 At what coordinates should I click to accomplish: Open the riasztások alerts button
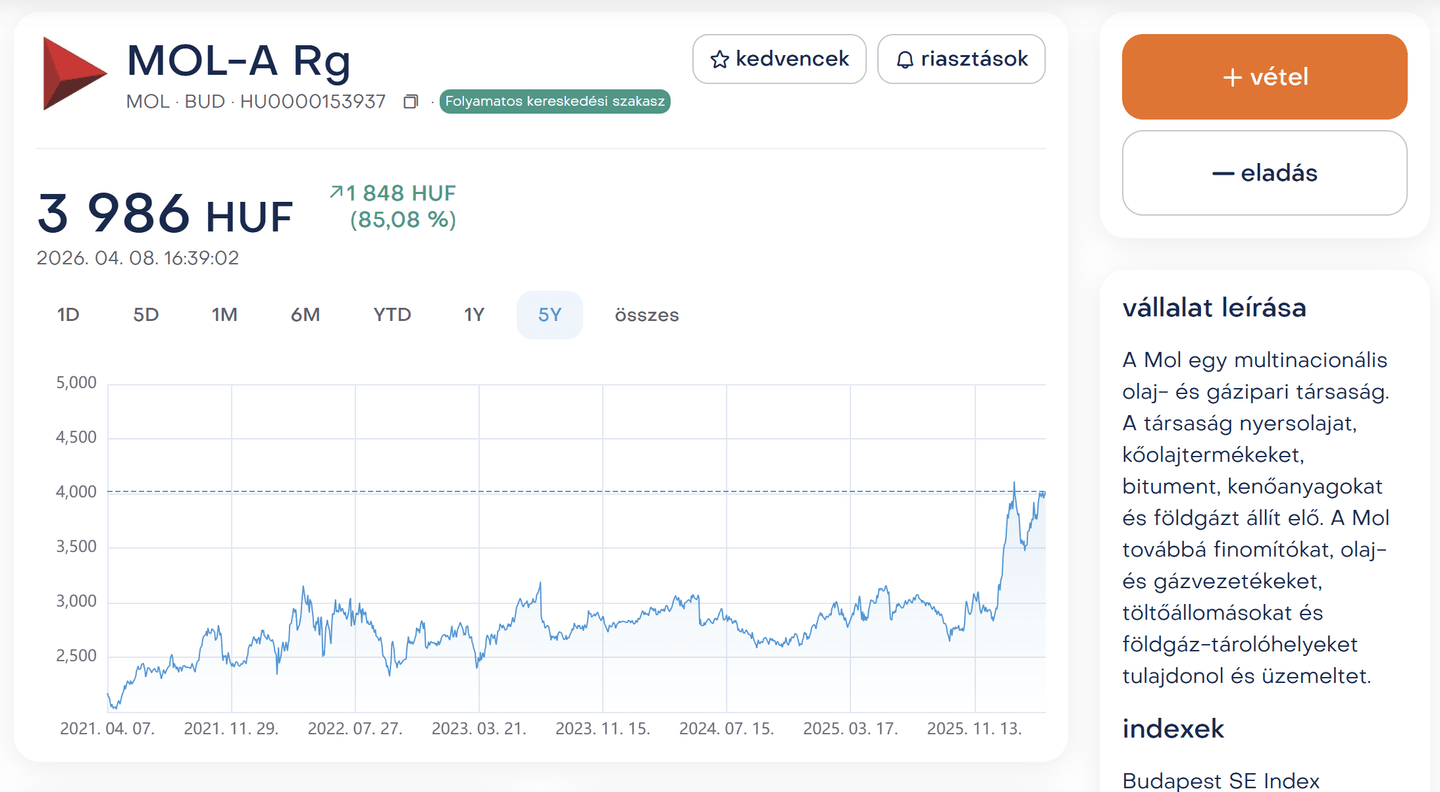[961, 59]
